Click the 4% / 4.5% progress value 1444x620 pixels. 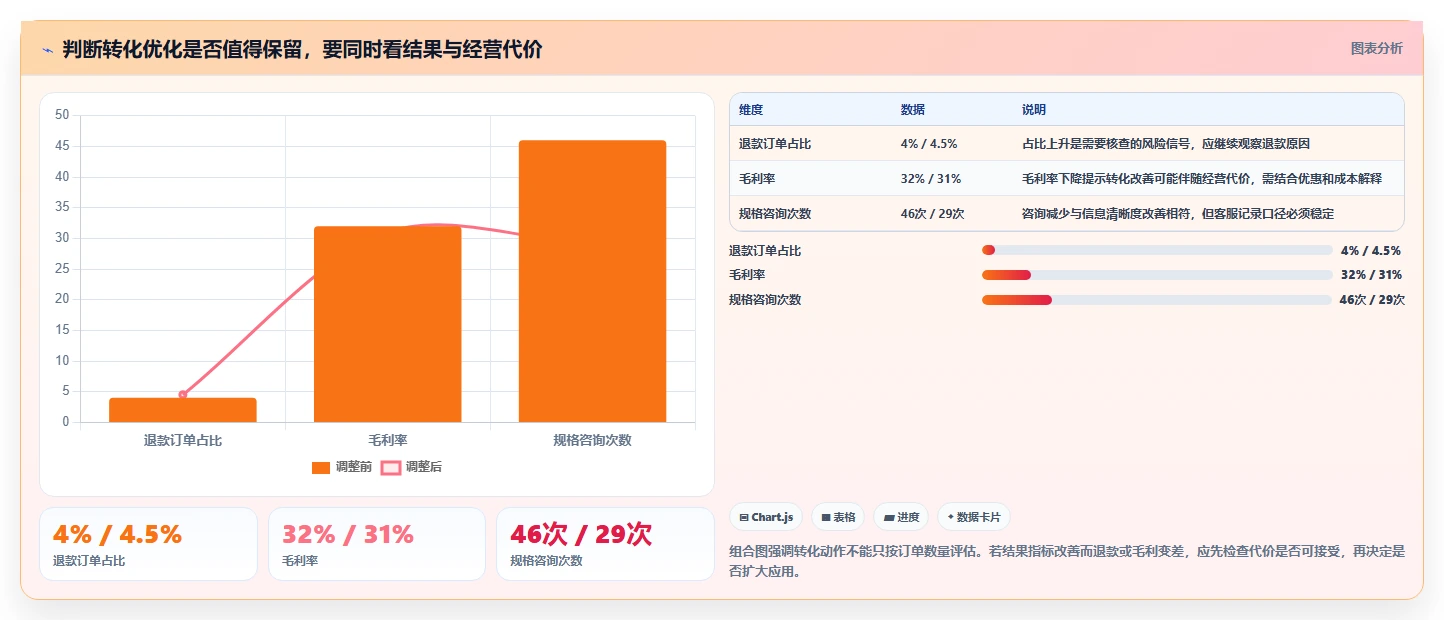1371,251
